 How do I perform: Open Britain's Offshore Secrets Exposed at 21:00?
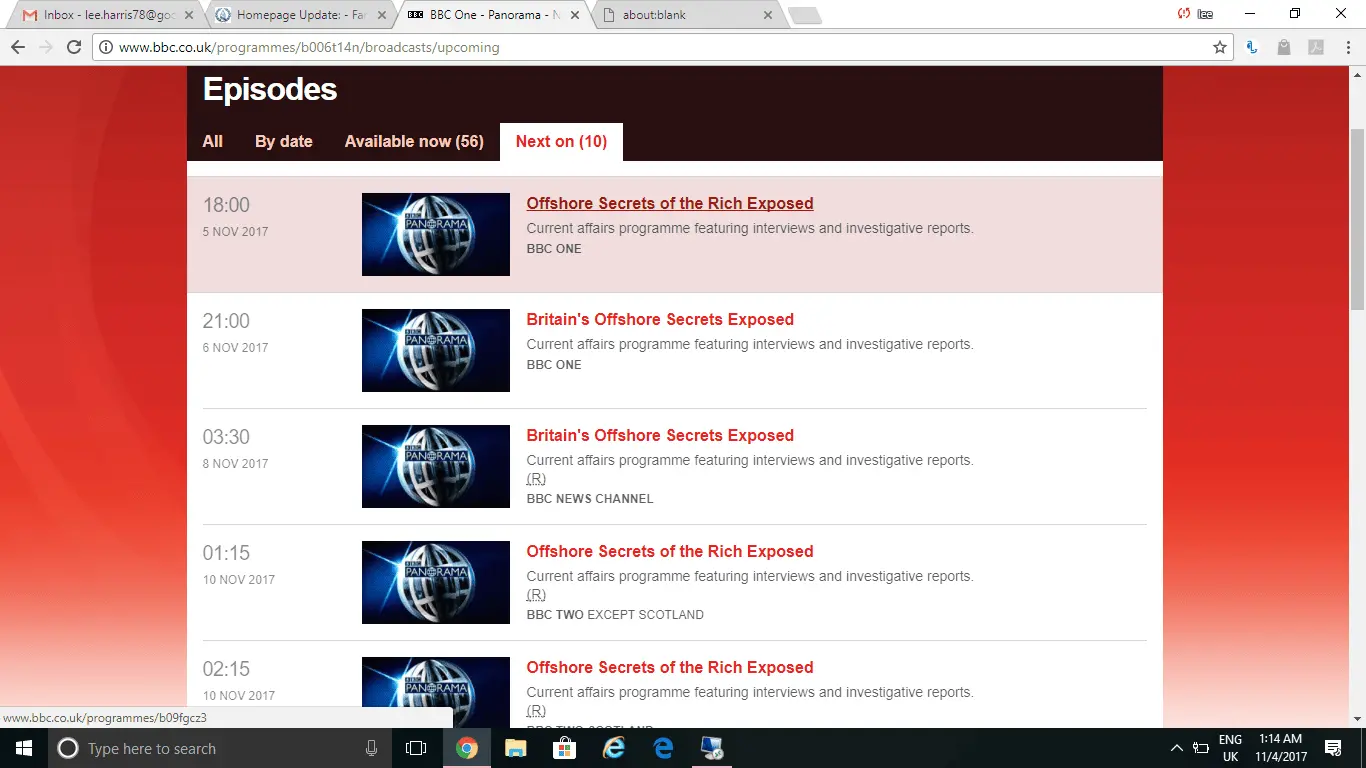pyautogui.click(x=660, y=319)
